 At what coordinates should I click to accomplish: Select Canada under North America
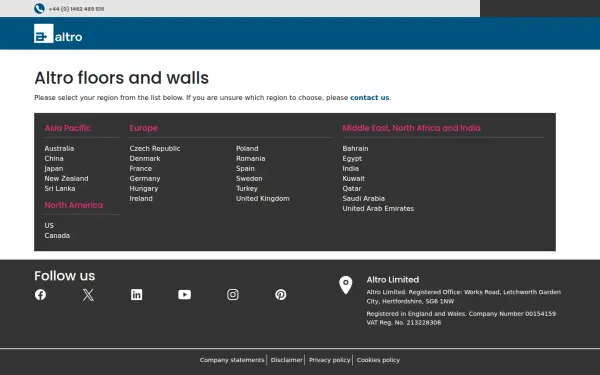tap(57, 236)
